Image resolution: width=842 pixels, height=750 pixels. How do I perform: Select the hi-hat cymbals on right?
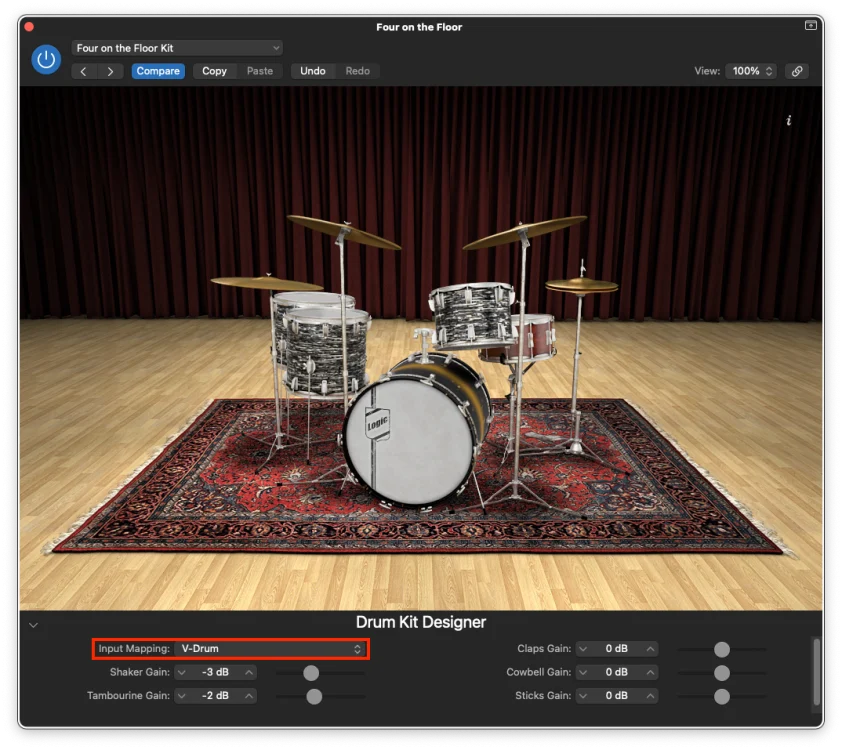[582, 286]
